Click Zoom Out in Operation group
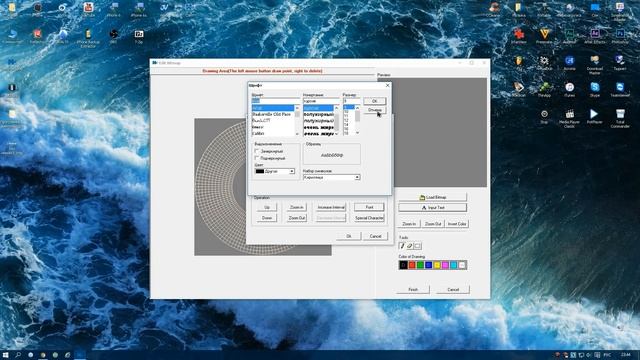This screenshot has width=640, height=360. click(296, 218)
